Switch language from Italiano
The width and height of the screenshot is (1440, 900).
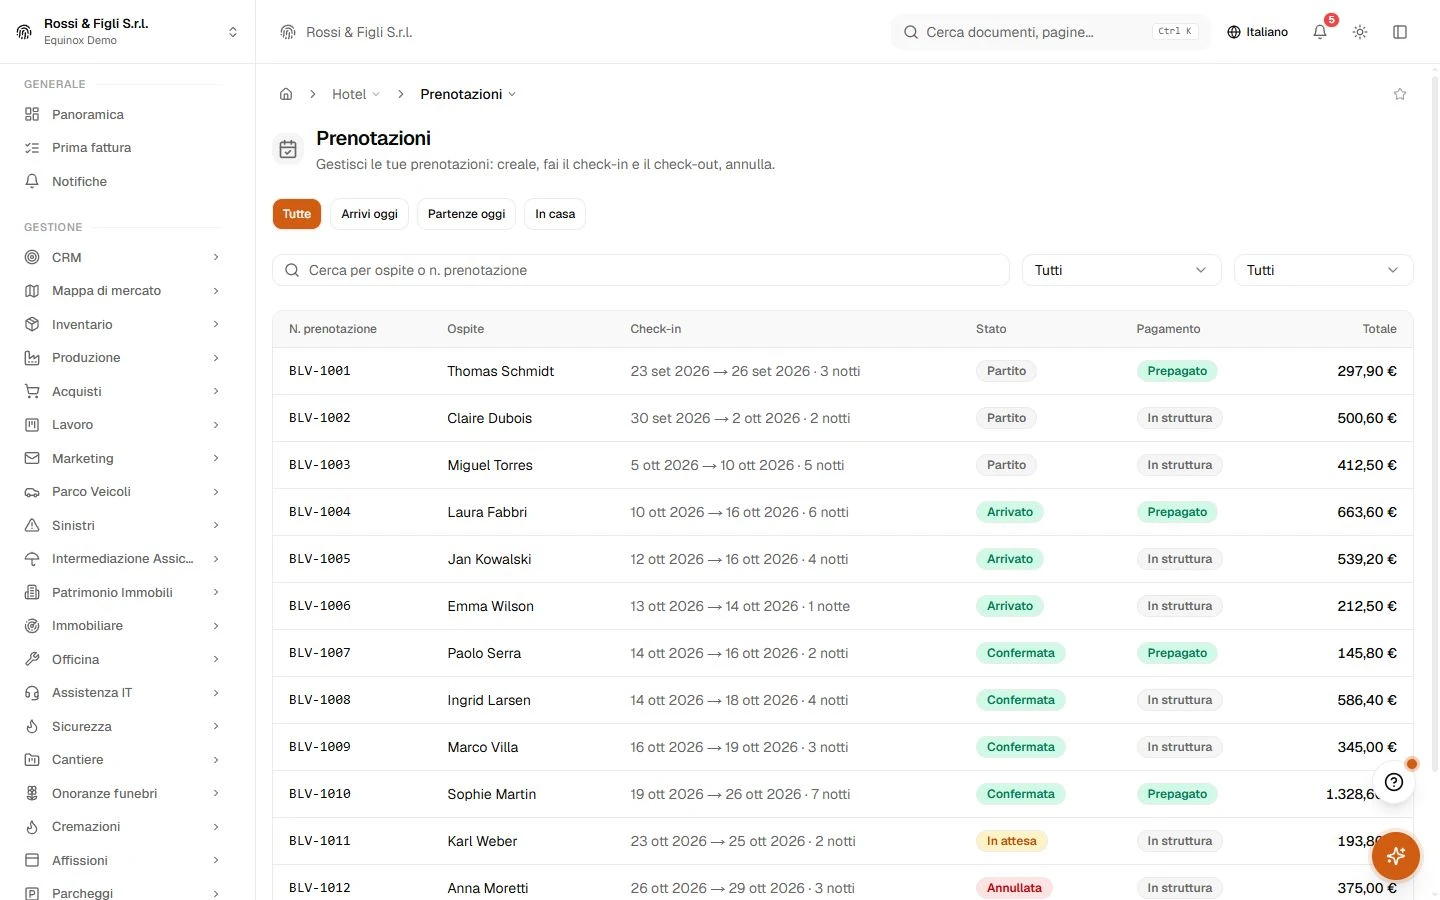(x=1257, y=32)
